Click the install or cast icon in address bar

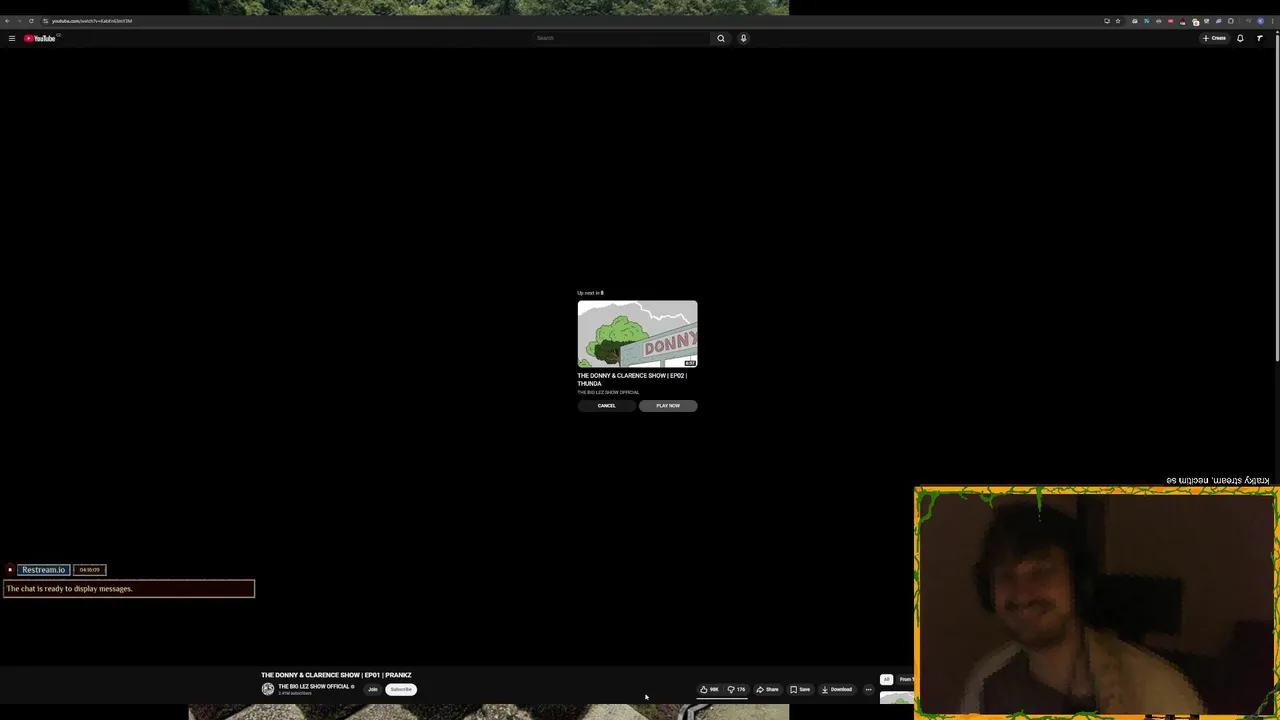click(x=1106, y=21)
